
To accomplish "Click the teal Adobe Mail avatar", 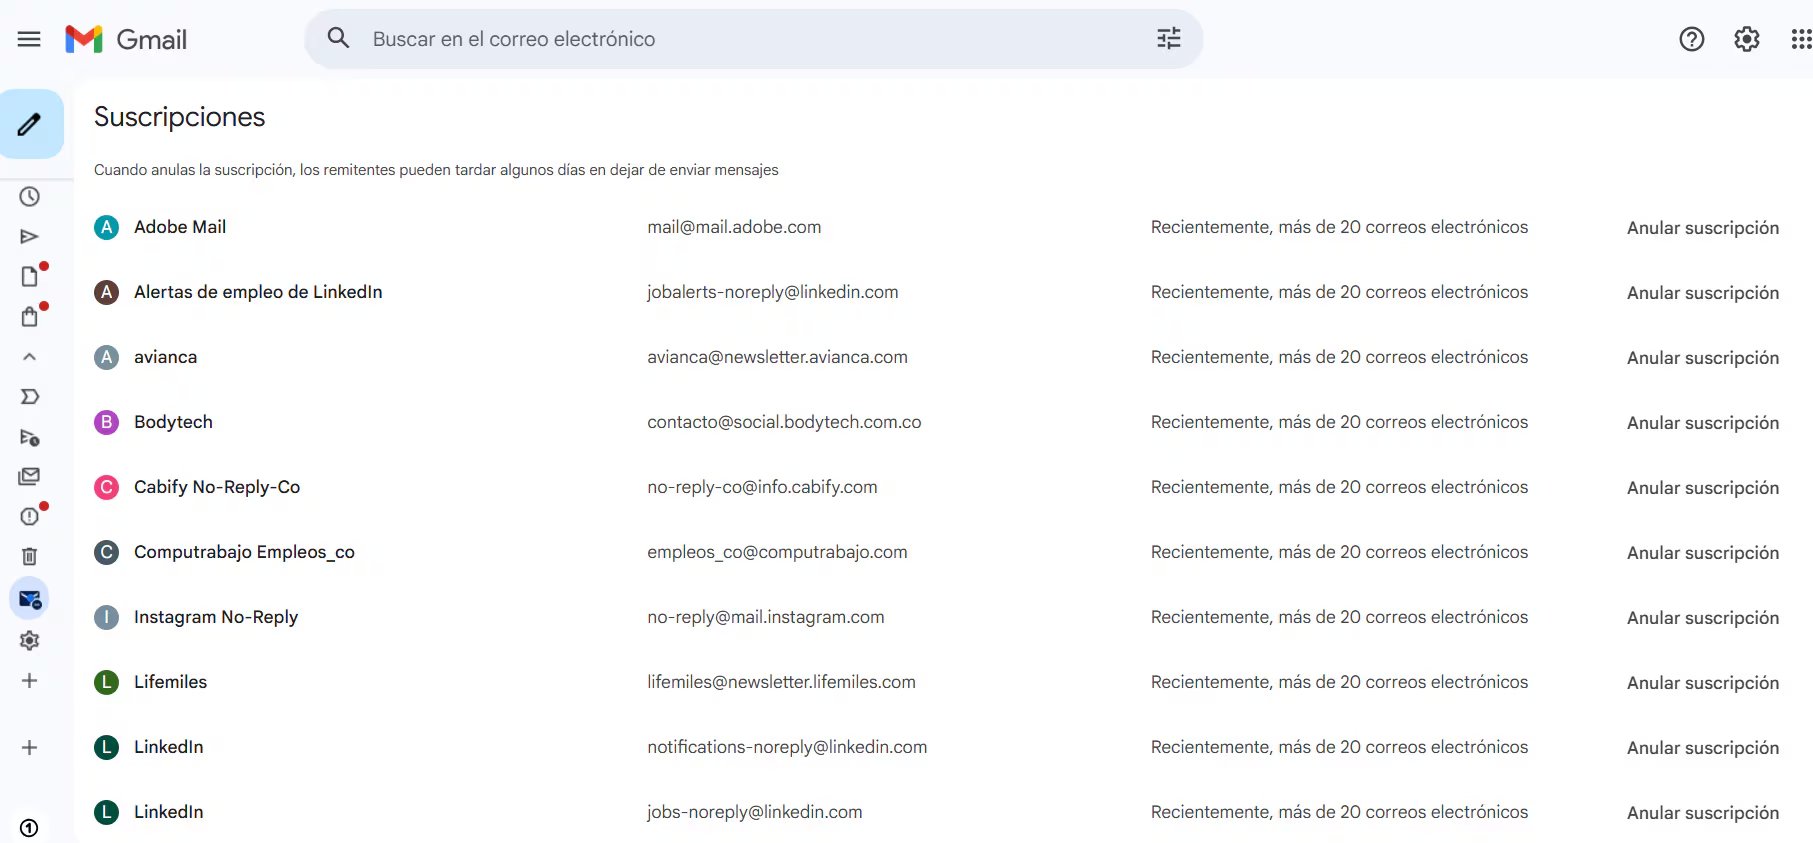I will coord(106,227).
